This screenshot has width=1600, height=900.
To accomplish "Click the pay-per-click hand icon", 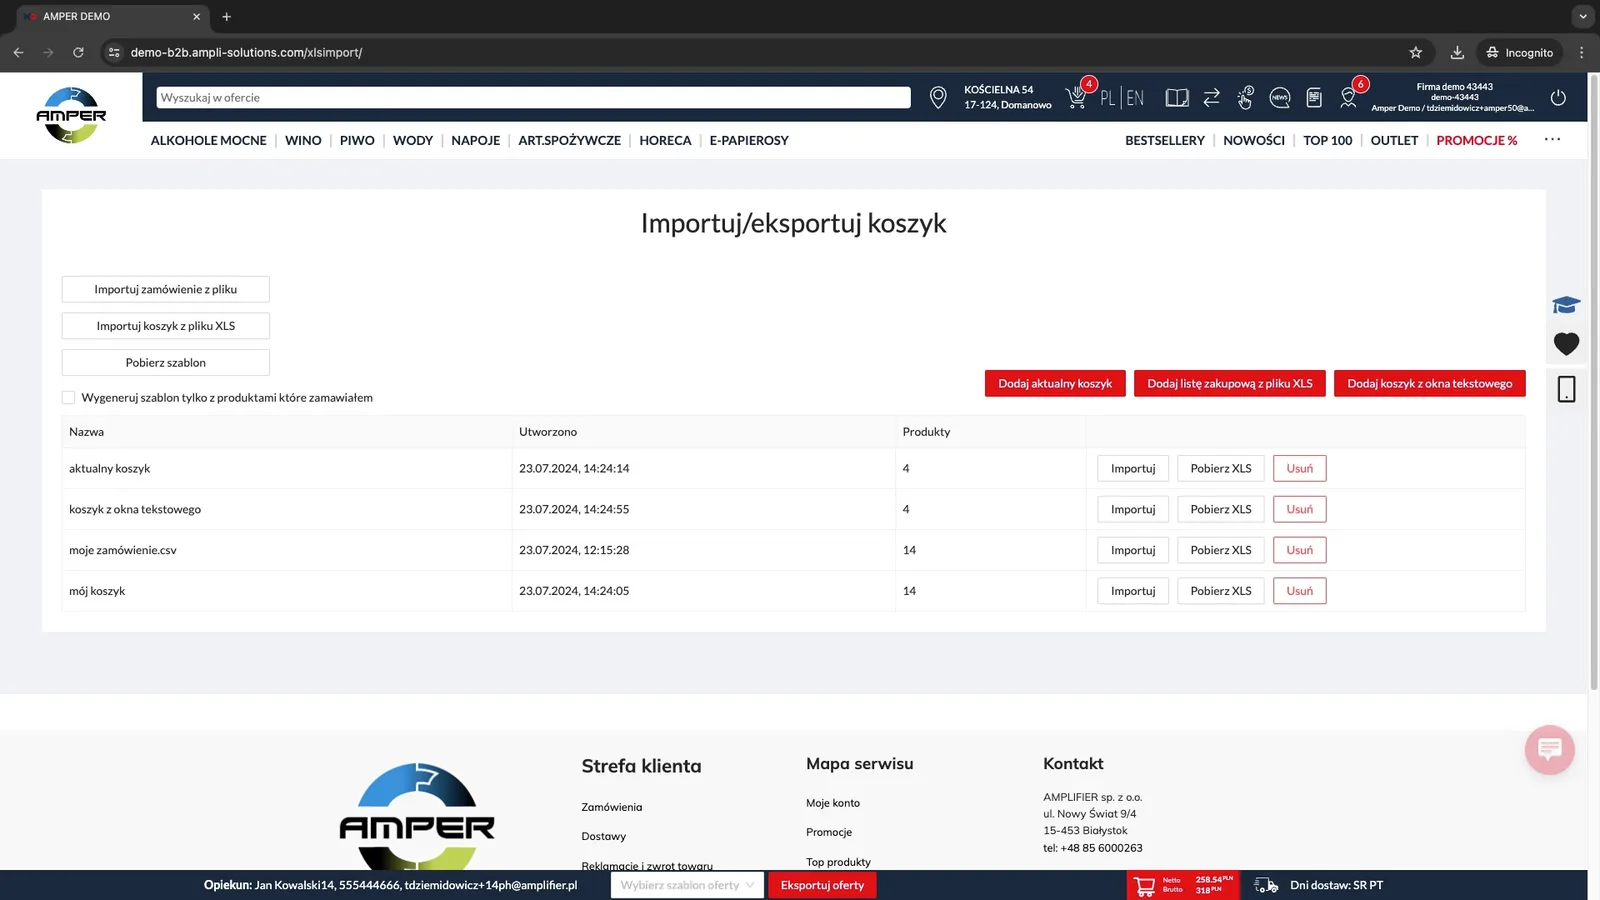I will pyautogui.click(x=1245, y=97).
